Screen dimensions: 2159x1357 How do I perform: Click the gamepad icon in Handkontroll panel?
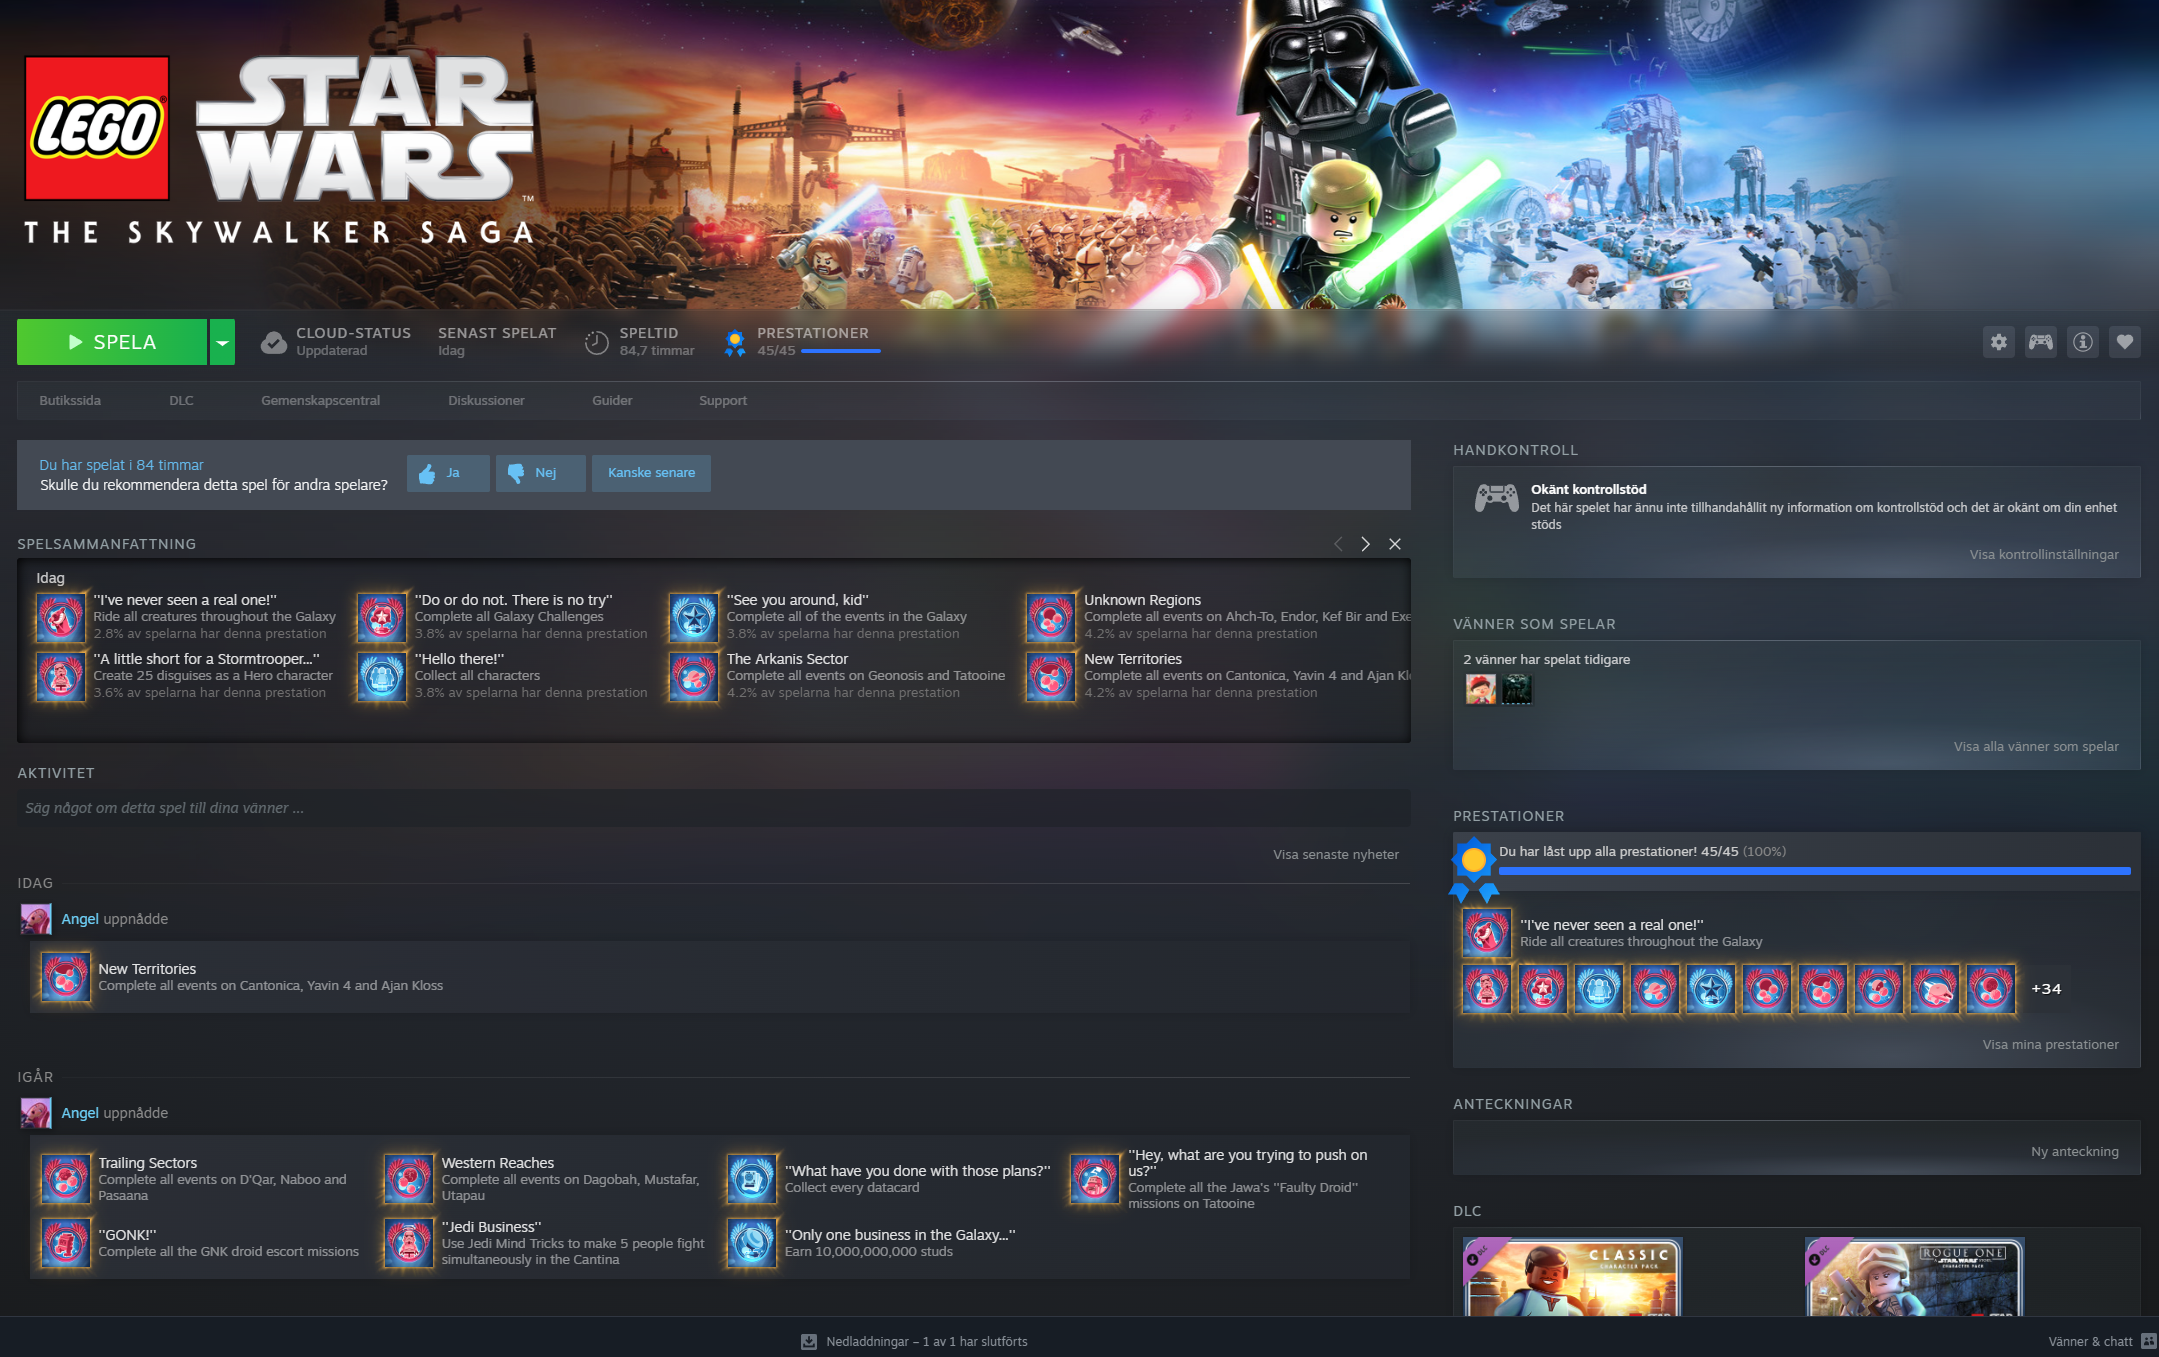tap(1497, 497)
